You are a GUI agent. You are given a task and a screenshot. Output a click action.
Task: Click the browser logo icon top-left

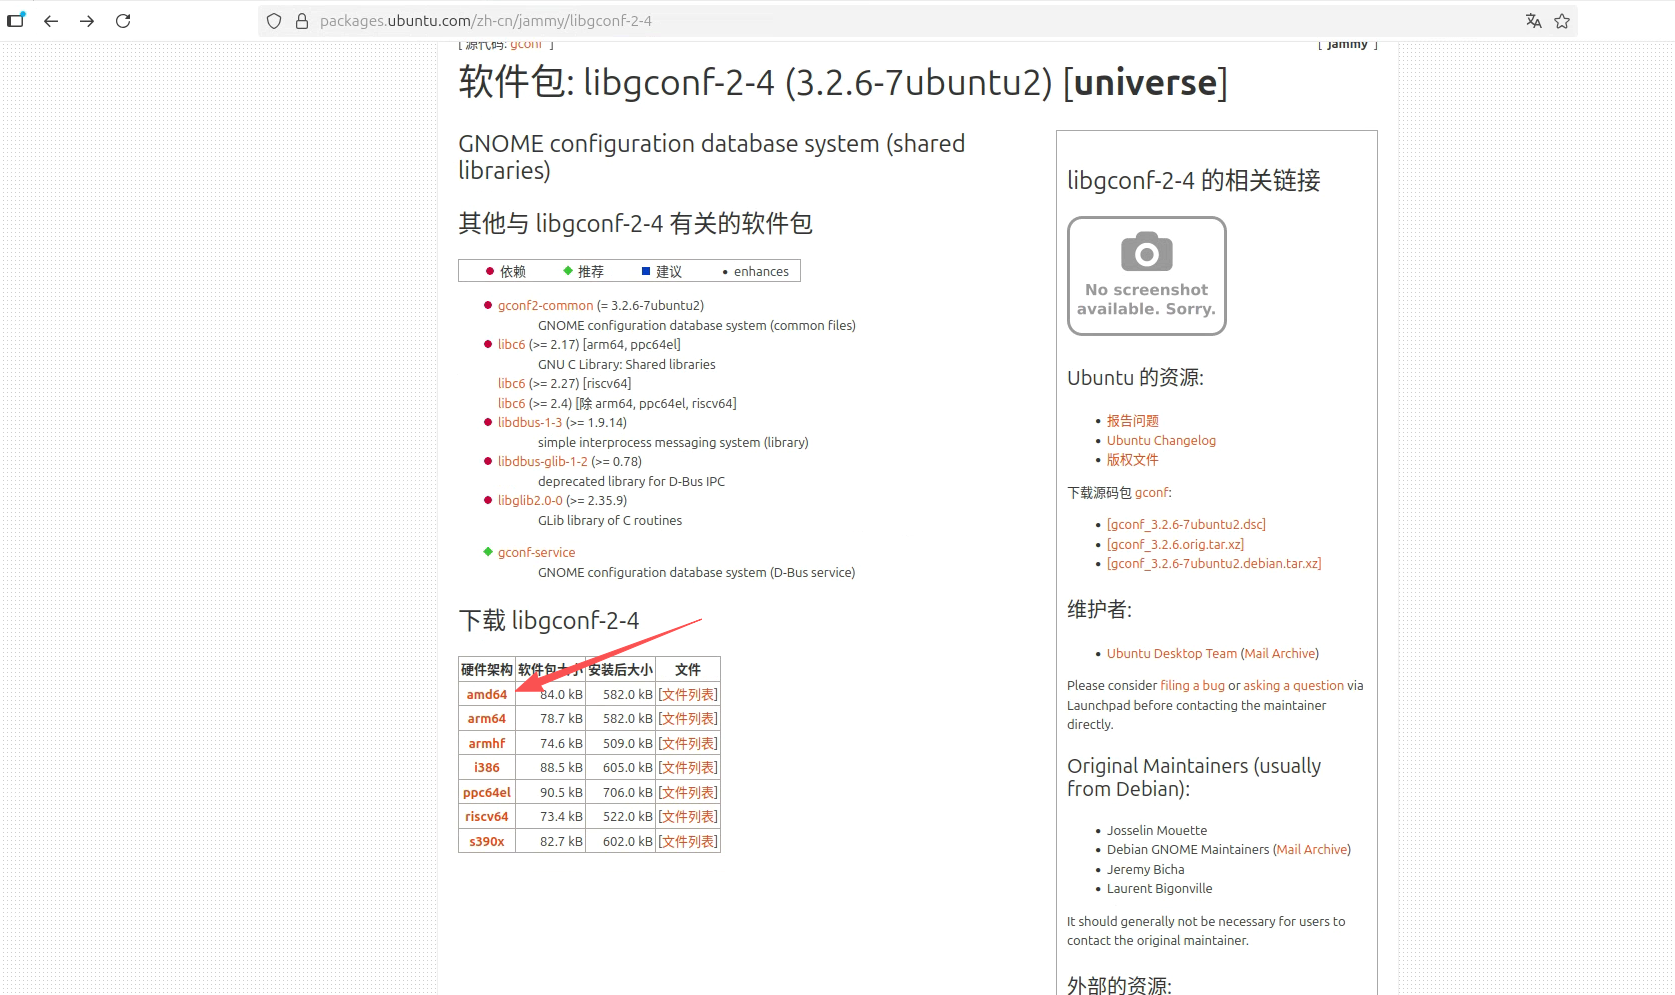tap(16, 20)
